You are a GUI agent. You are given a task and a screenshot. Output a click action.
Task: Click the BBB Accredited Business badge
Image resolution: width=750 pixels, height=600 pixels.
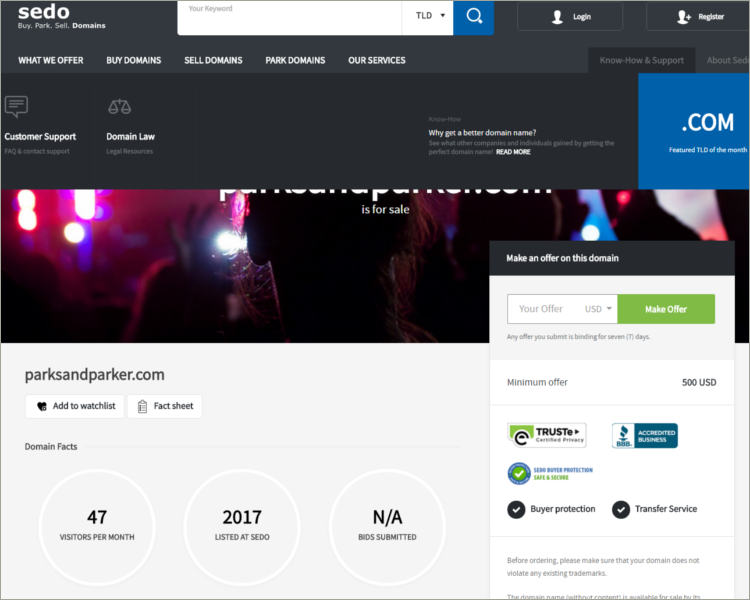[644, 435]
